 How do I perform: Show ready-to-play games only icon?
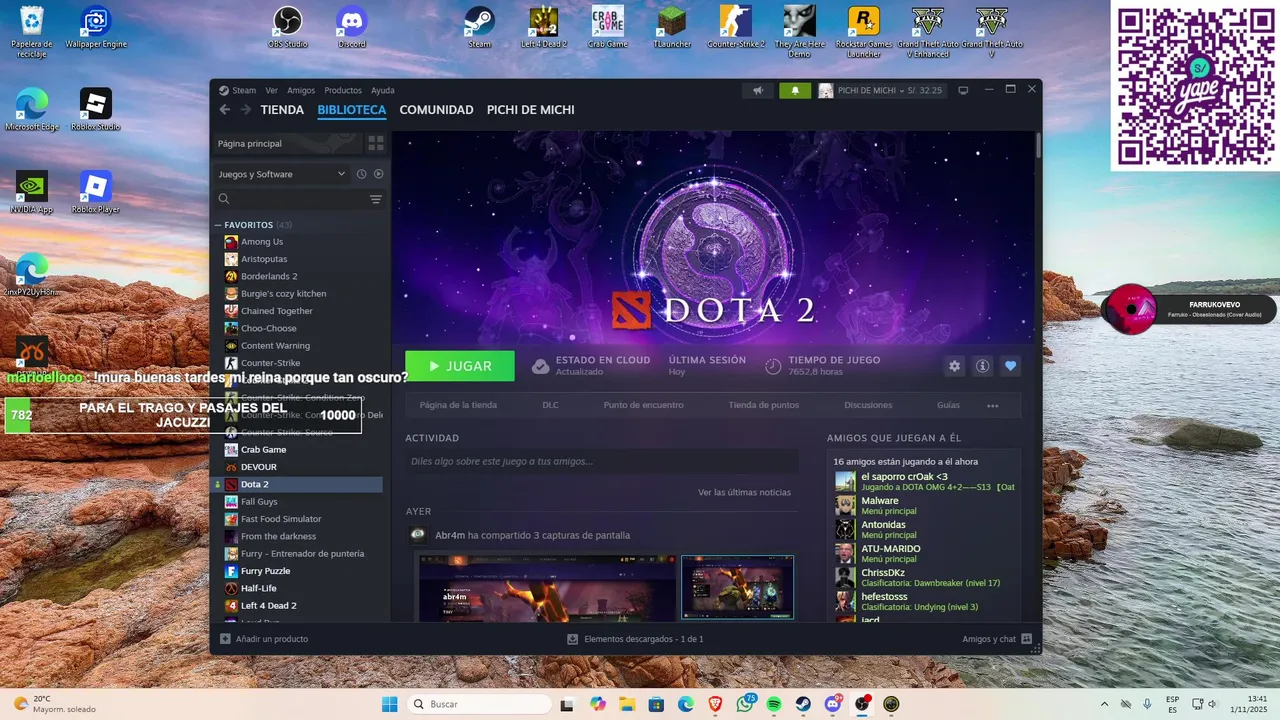click(378, 174)
